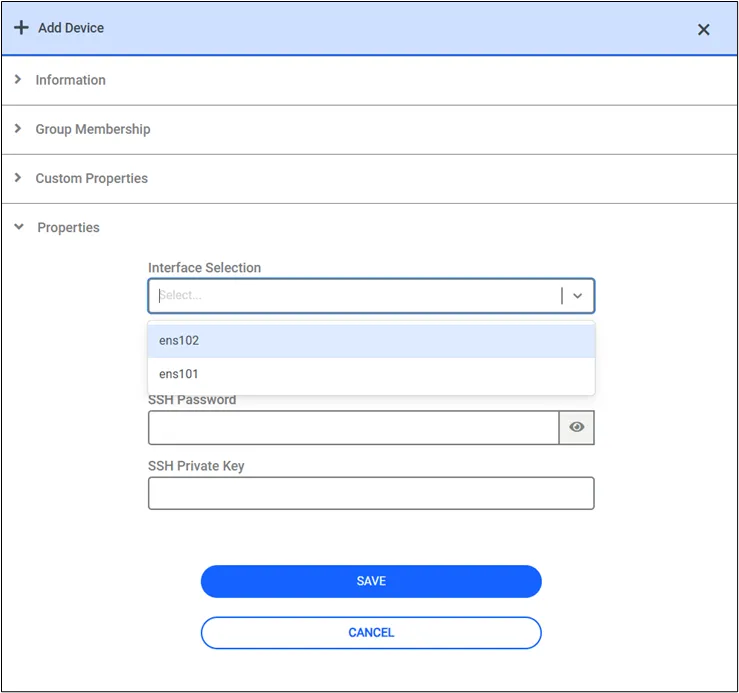This screenshot has width=739, height=693.
Task: Choose ens101 from the interface list
Action: click(x=371, y=374)
